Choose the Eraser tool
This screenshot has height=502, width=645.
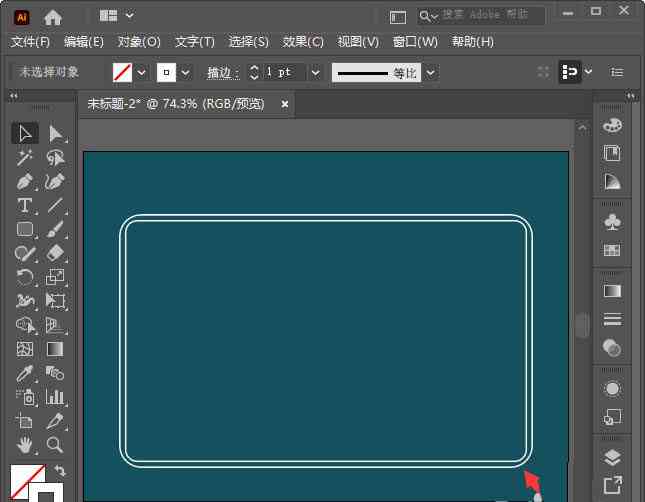[55, 253]
